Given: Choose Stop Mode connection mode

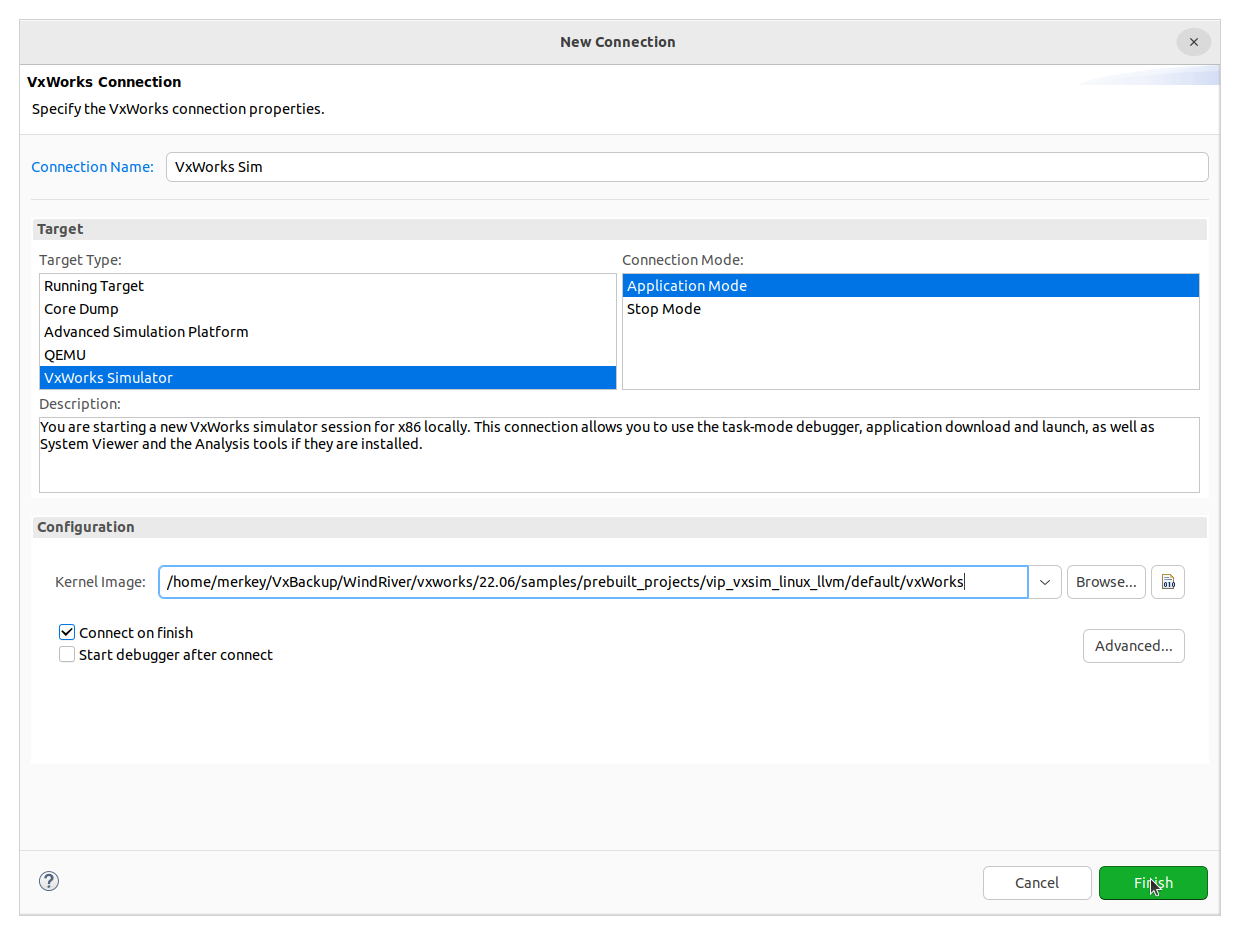Looking at the screenshot, I should coord(911,309).
